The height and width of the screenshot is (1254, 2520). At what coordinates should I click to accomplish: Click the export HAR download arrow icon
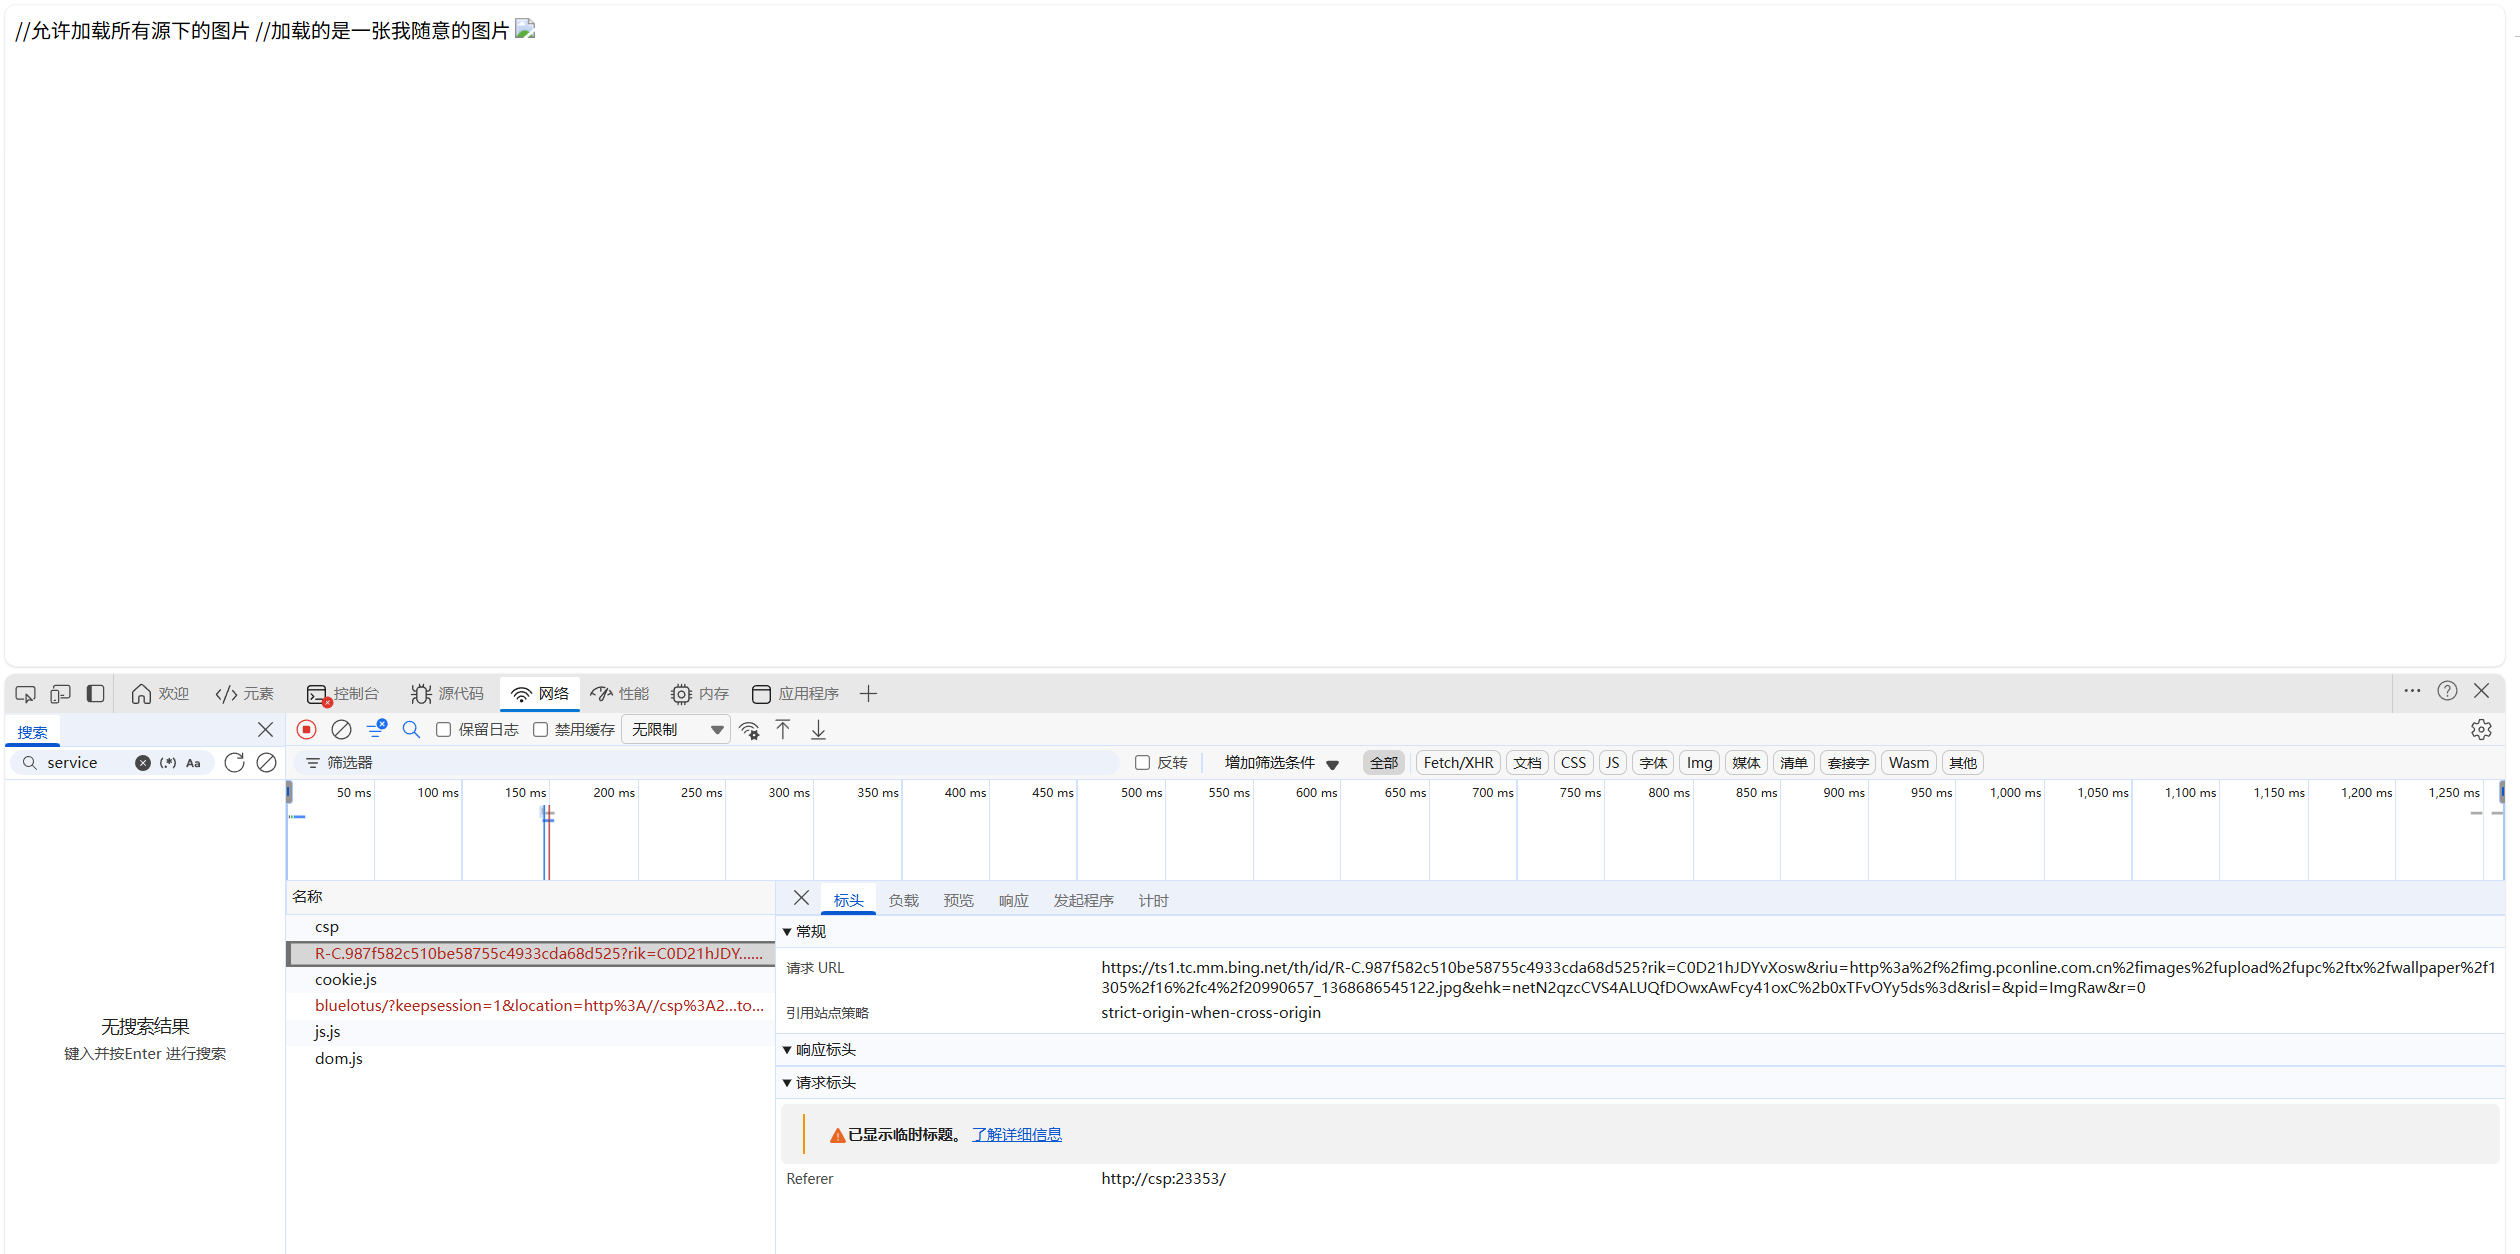tap(818, 730)
